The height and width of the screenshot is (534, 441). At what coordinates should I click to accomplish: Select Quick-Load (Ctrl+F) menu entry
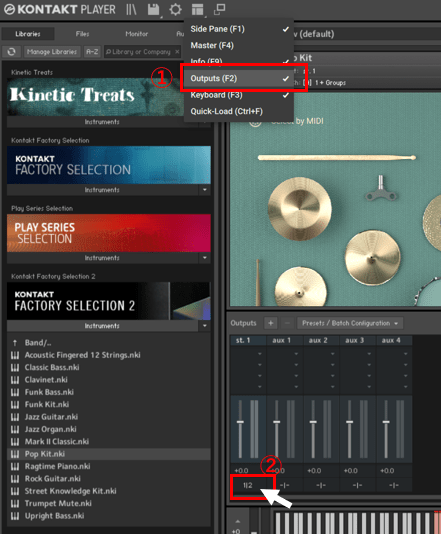239,111
